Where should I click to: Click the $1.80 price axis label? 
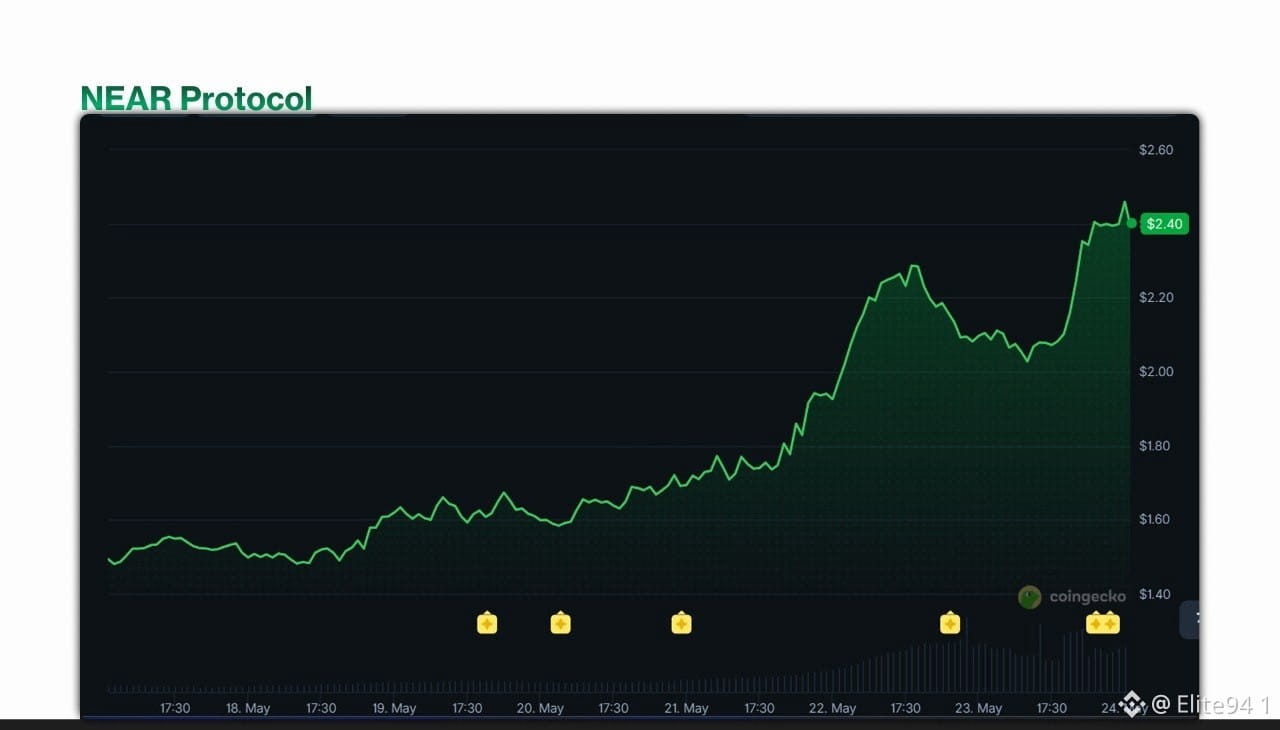(1156, 446)
